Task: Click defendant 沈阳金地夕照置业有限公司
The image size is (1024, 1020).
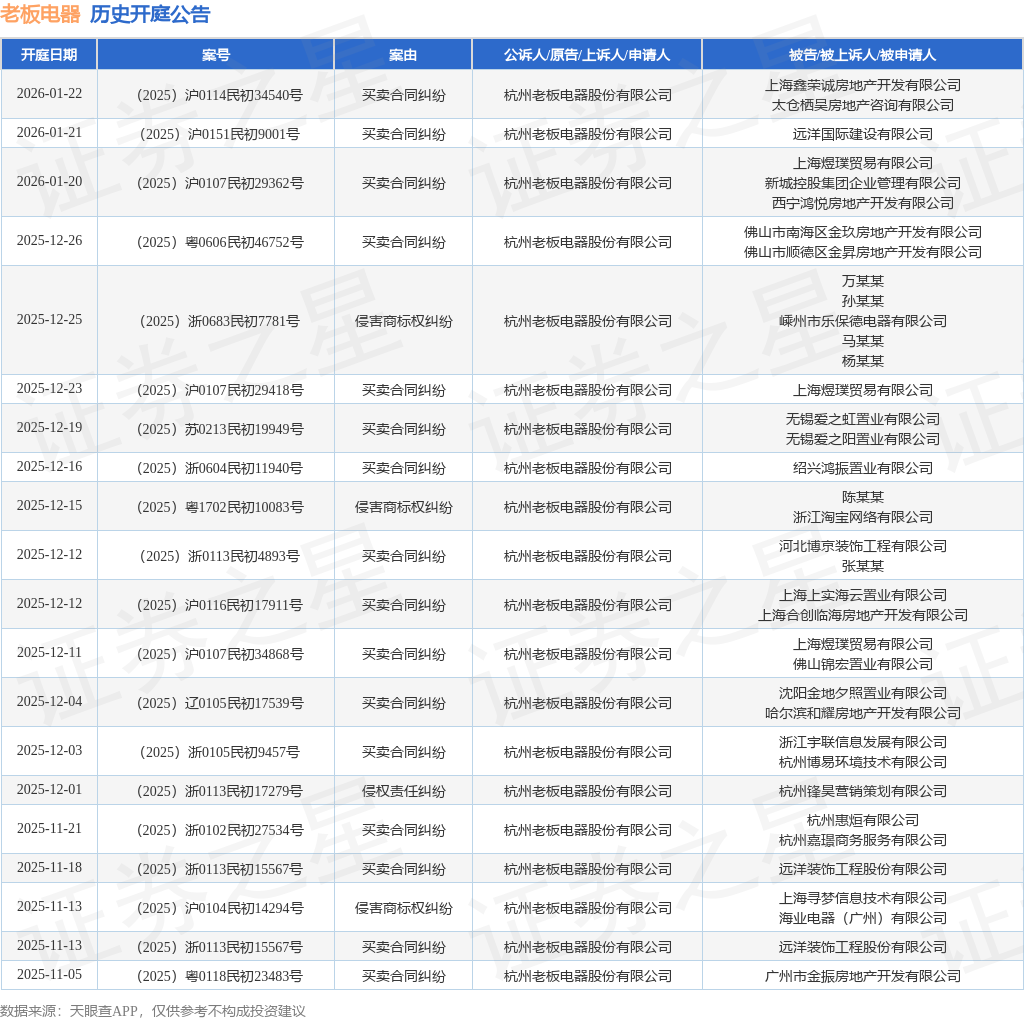Action: pyautogui.click(x=863, y=693)
